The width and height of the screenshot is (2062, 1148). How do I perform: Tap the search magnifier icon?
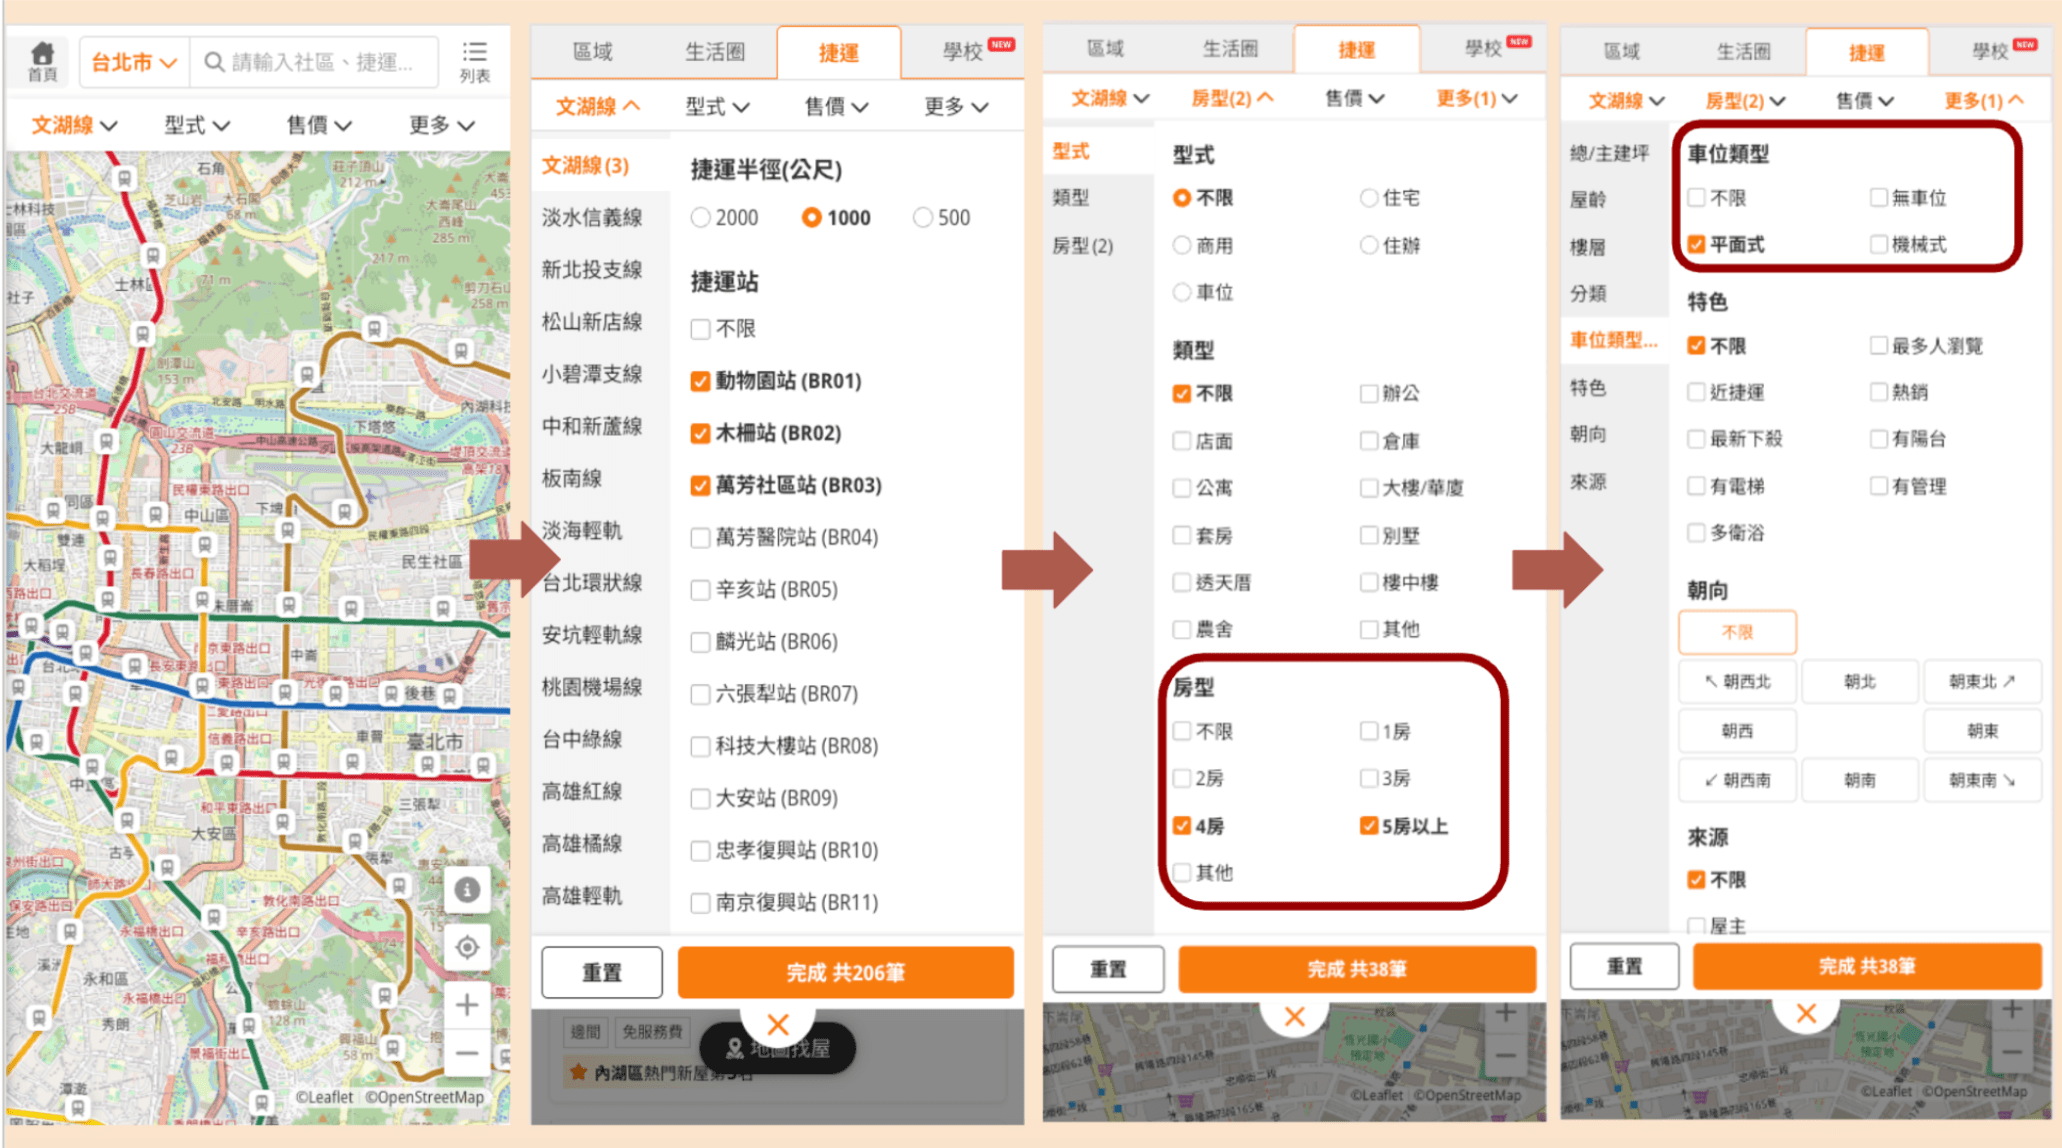(x=213, y=62)
